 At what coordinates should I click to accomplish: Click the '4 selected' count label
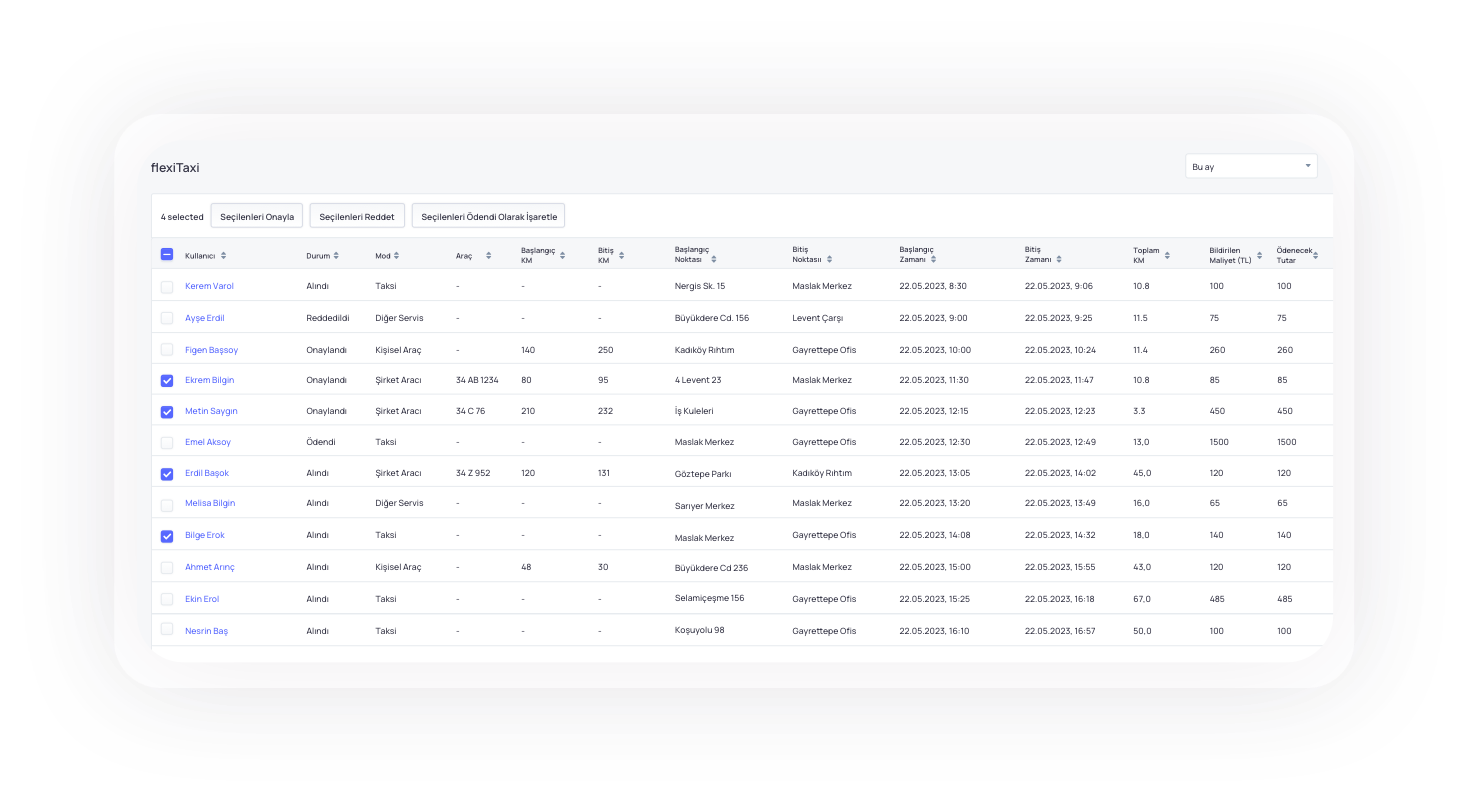(x=182, y=217)
